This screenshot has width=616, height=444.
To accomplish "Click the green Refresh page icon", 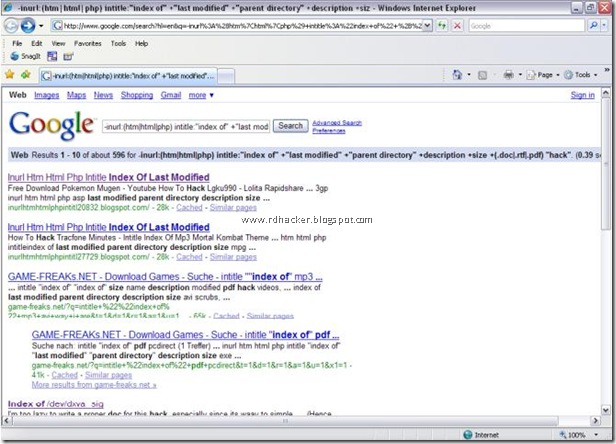I will pos(442,26).
